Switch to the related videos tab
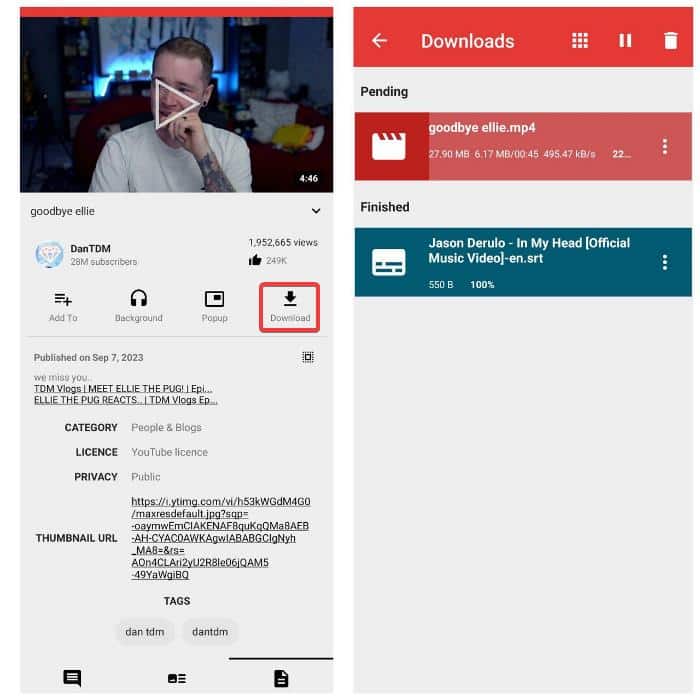The height and width of the screenshot is (700, 700). (176, 678)
